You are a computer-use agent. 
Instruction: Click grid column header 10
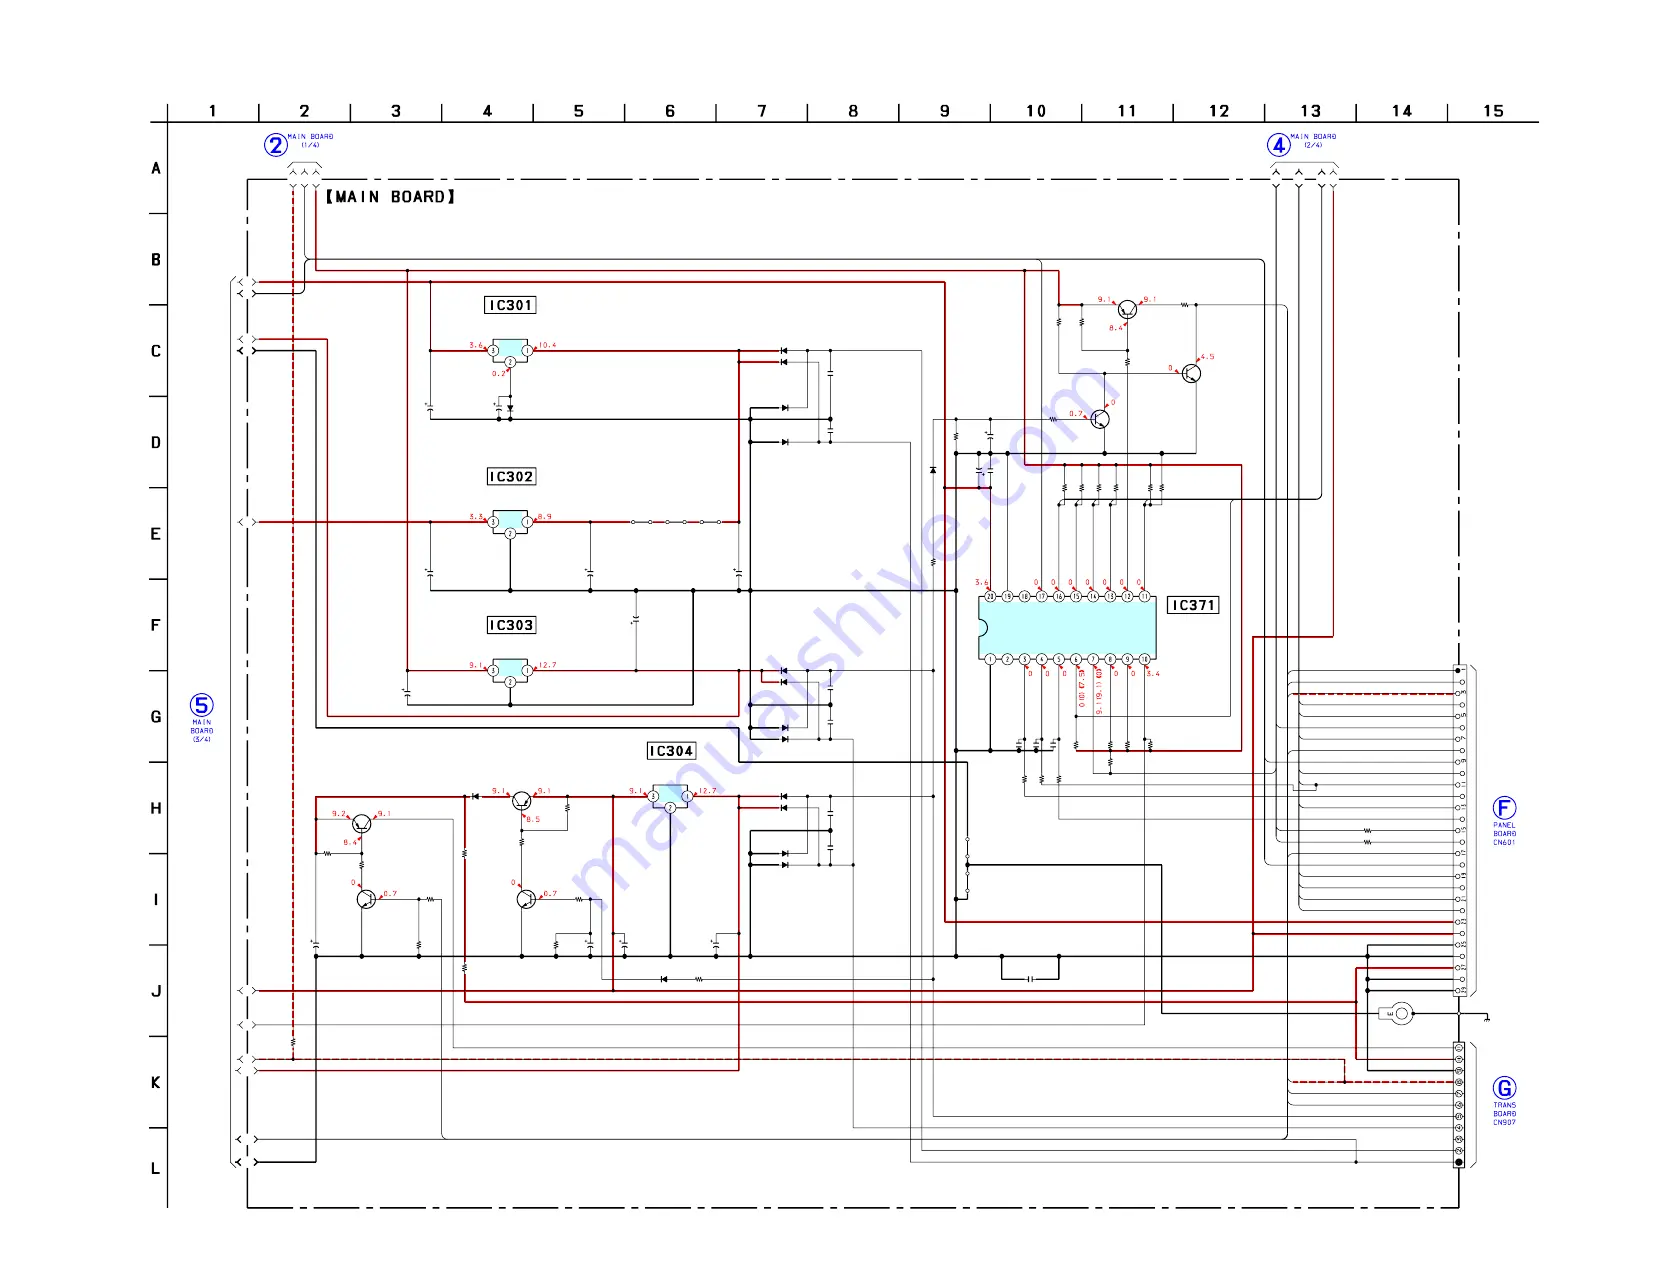[1036, 111]
